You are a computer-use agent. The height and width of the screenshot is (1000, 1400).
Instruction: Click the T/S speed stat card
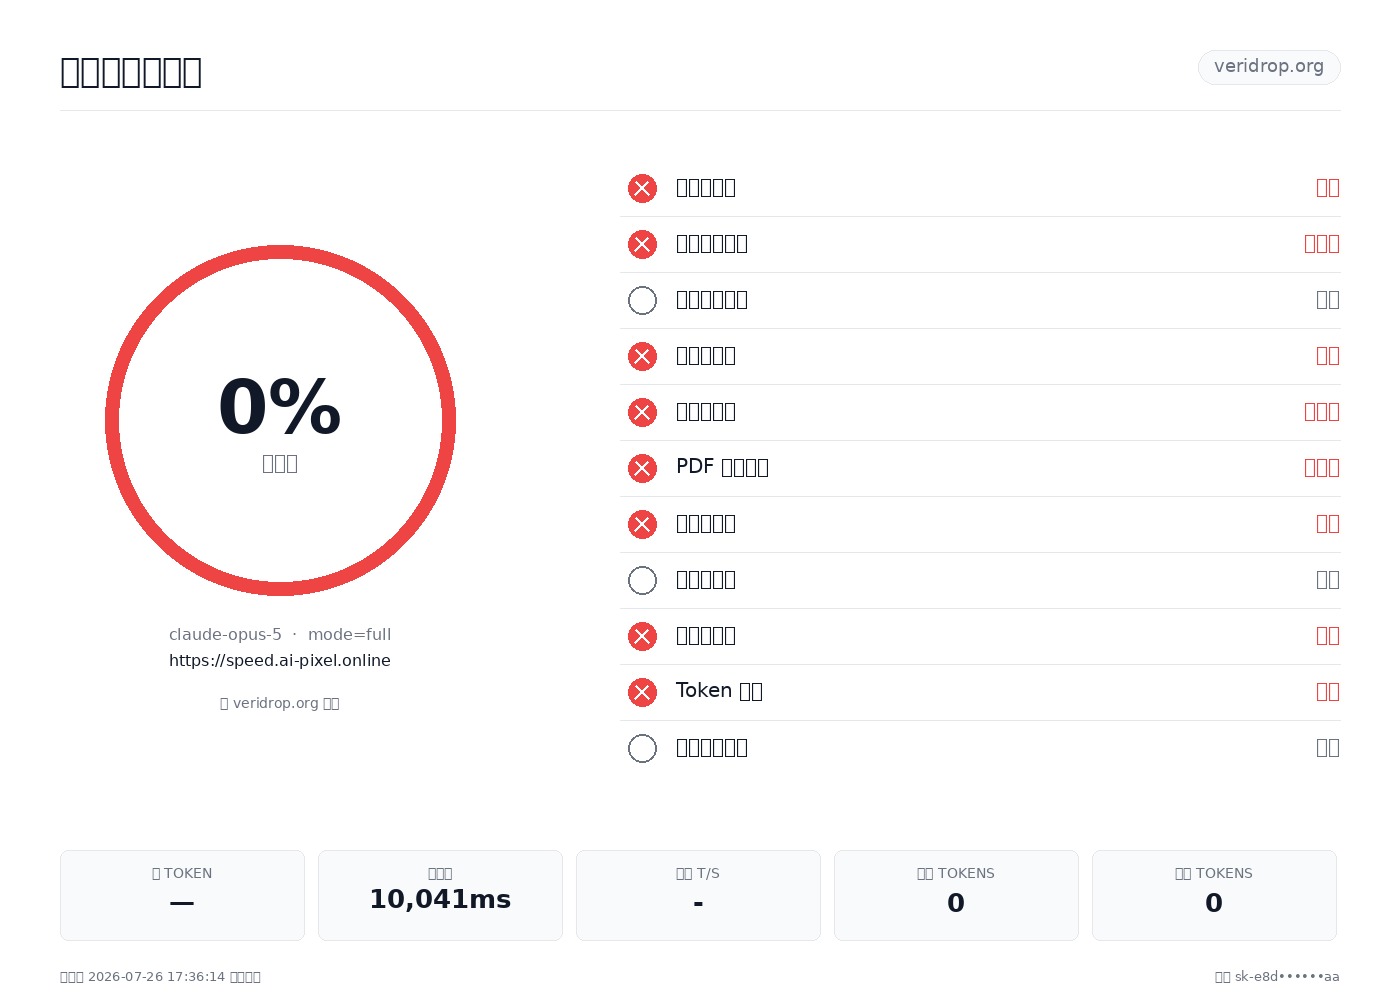[698, 895]
